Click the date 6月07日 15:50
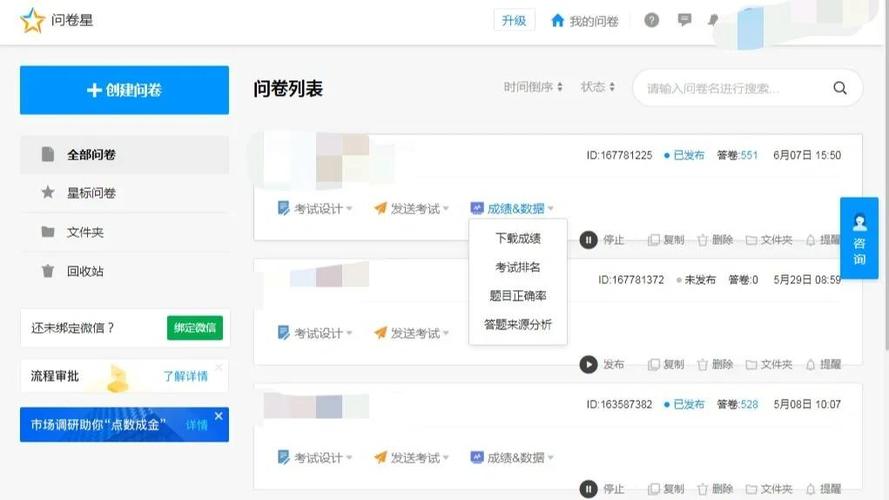This screenshot has height=500, width=889. 807,155
